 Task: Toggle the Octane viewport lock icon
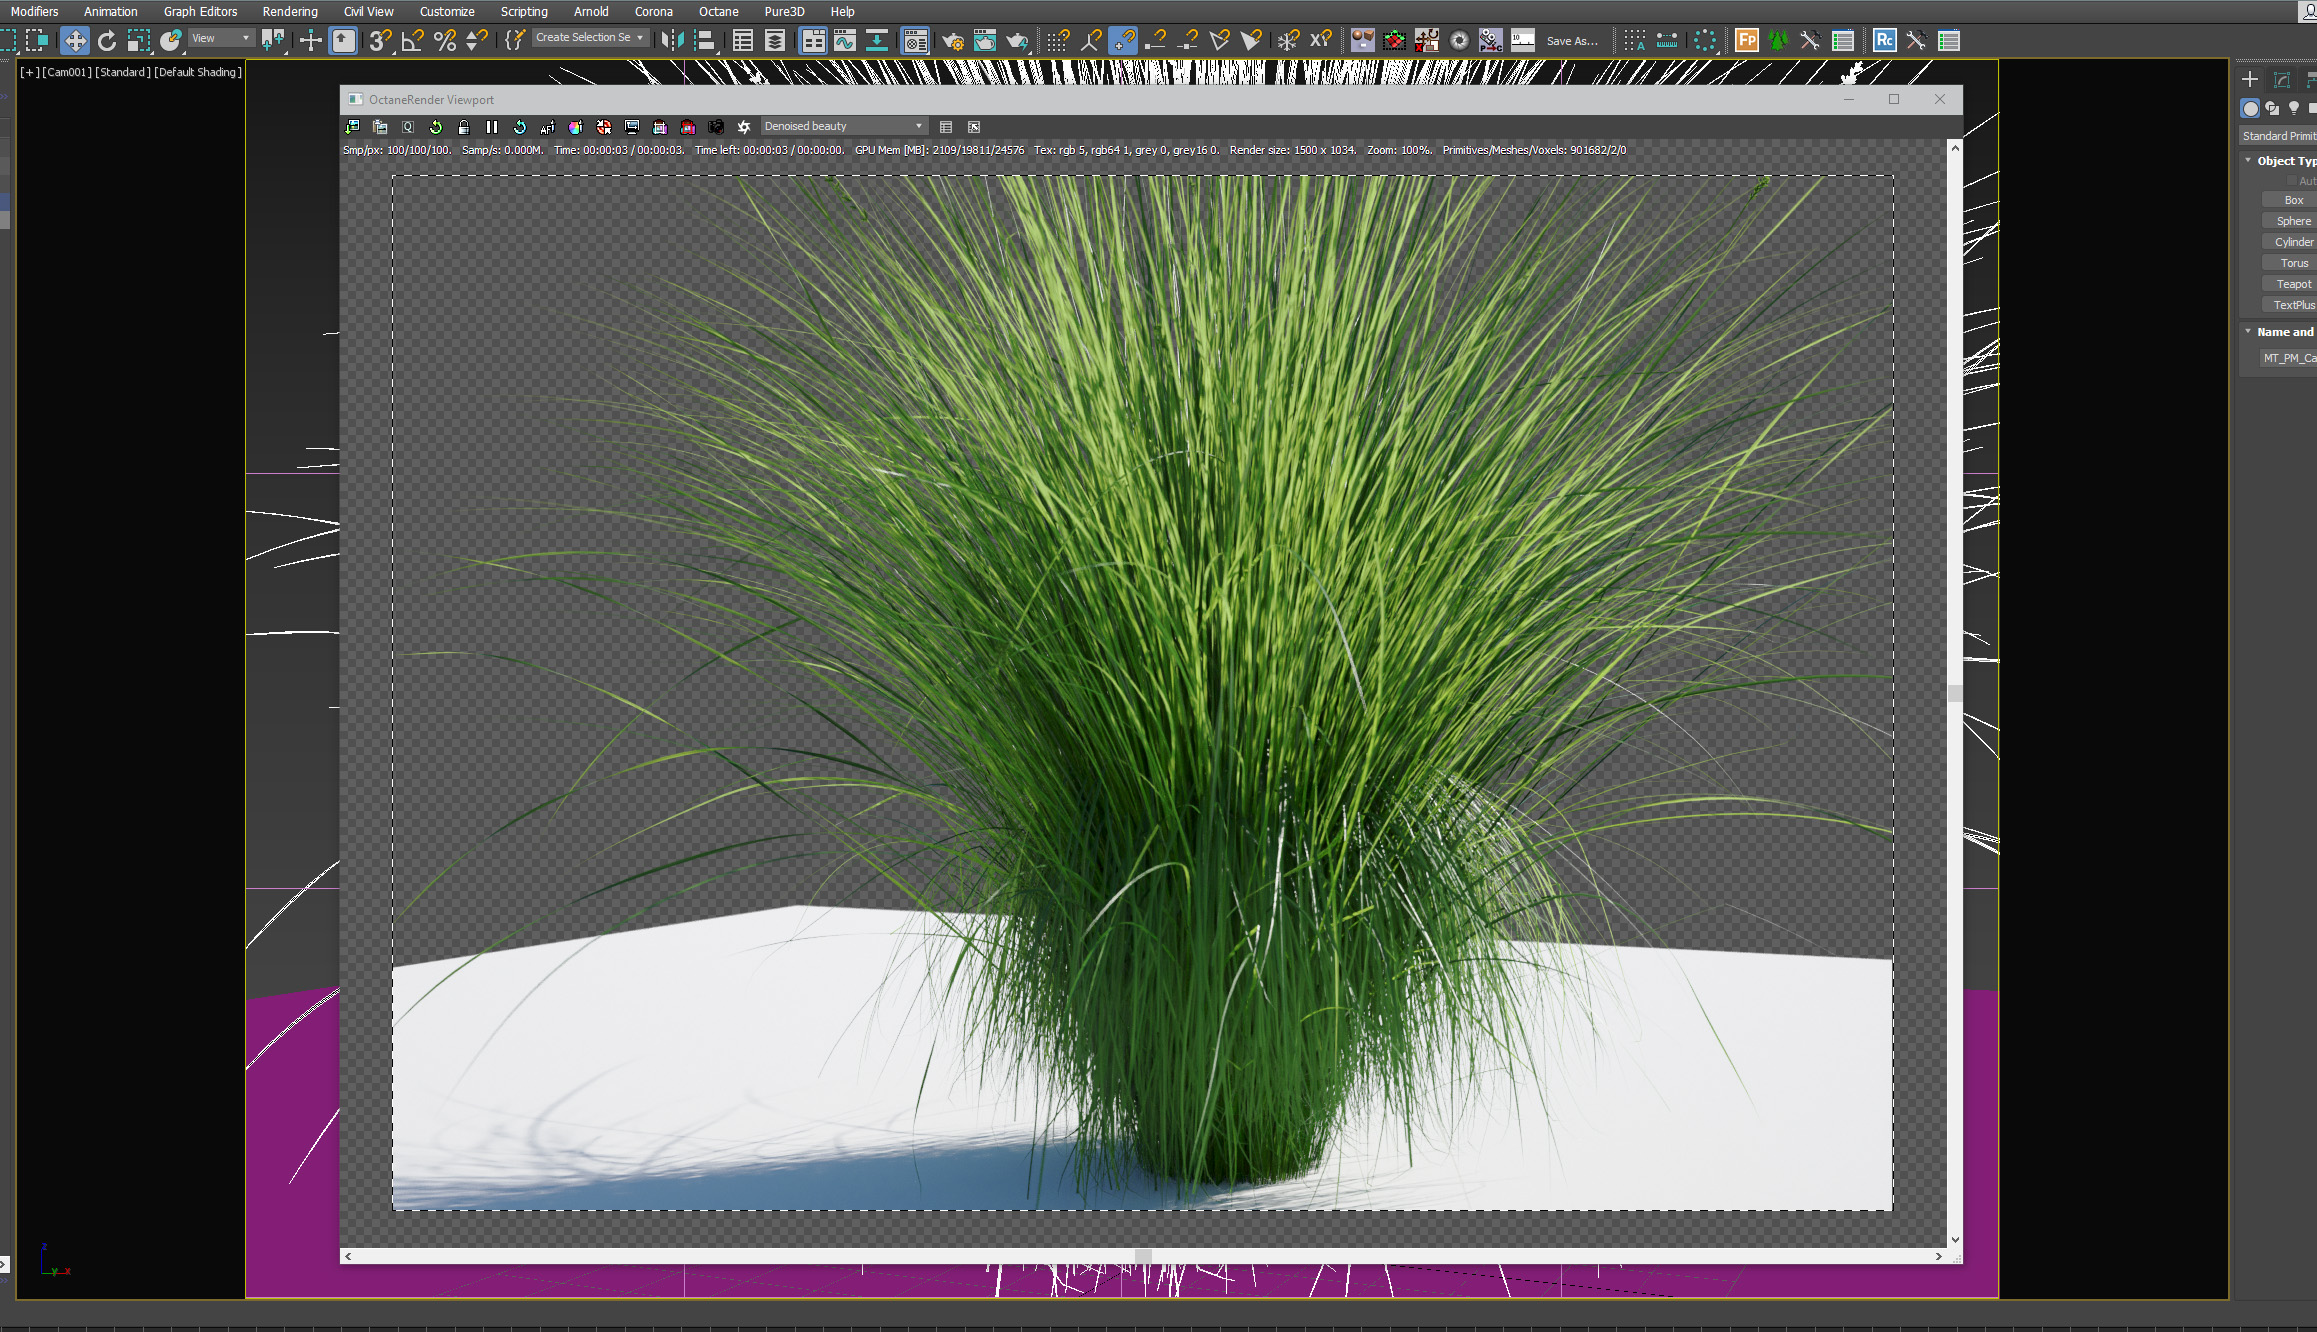[x=463, y=127]
